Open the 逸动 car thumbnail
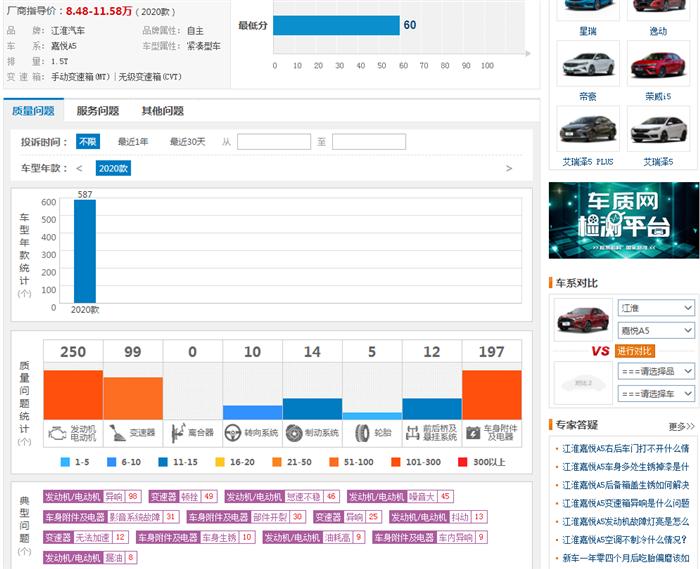 [658, 9]
